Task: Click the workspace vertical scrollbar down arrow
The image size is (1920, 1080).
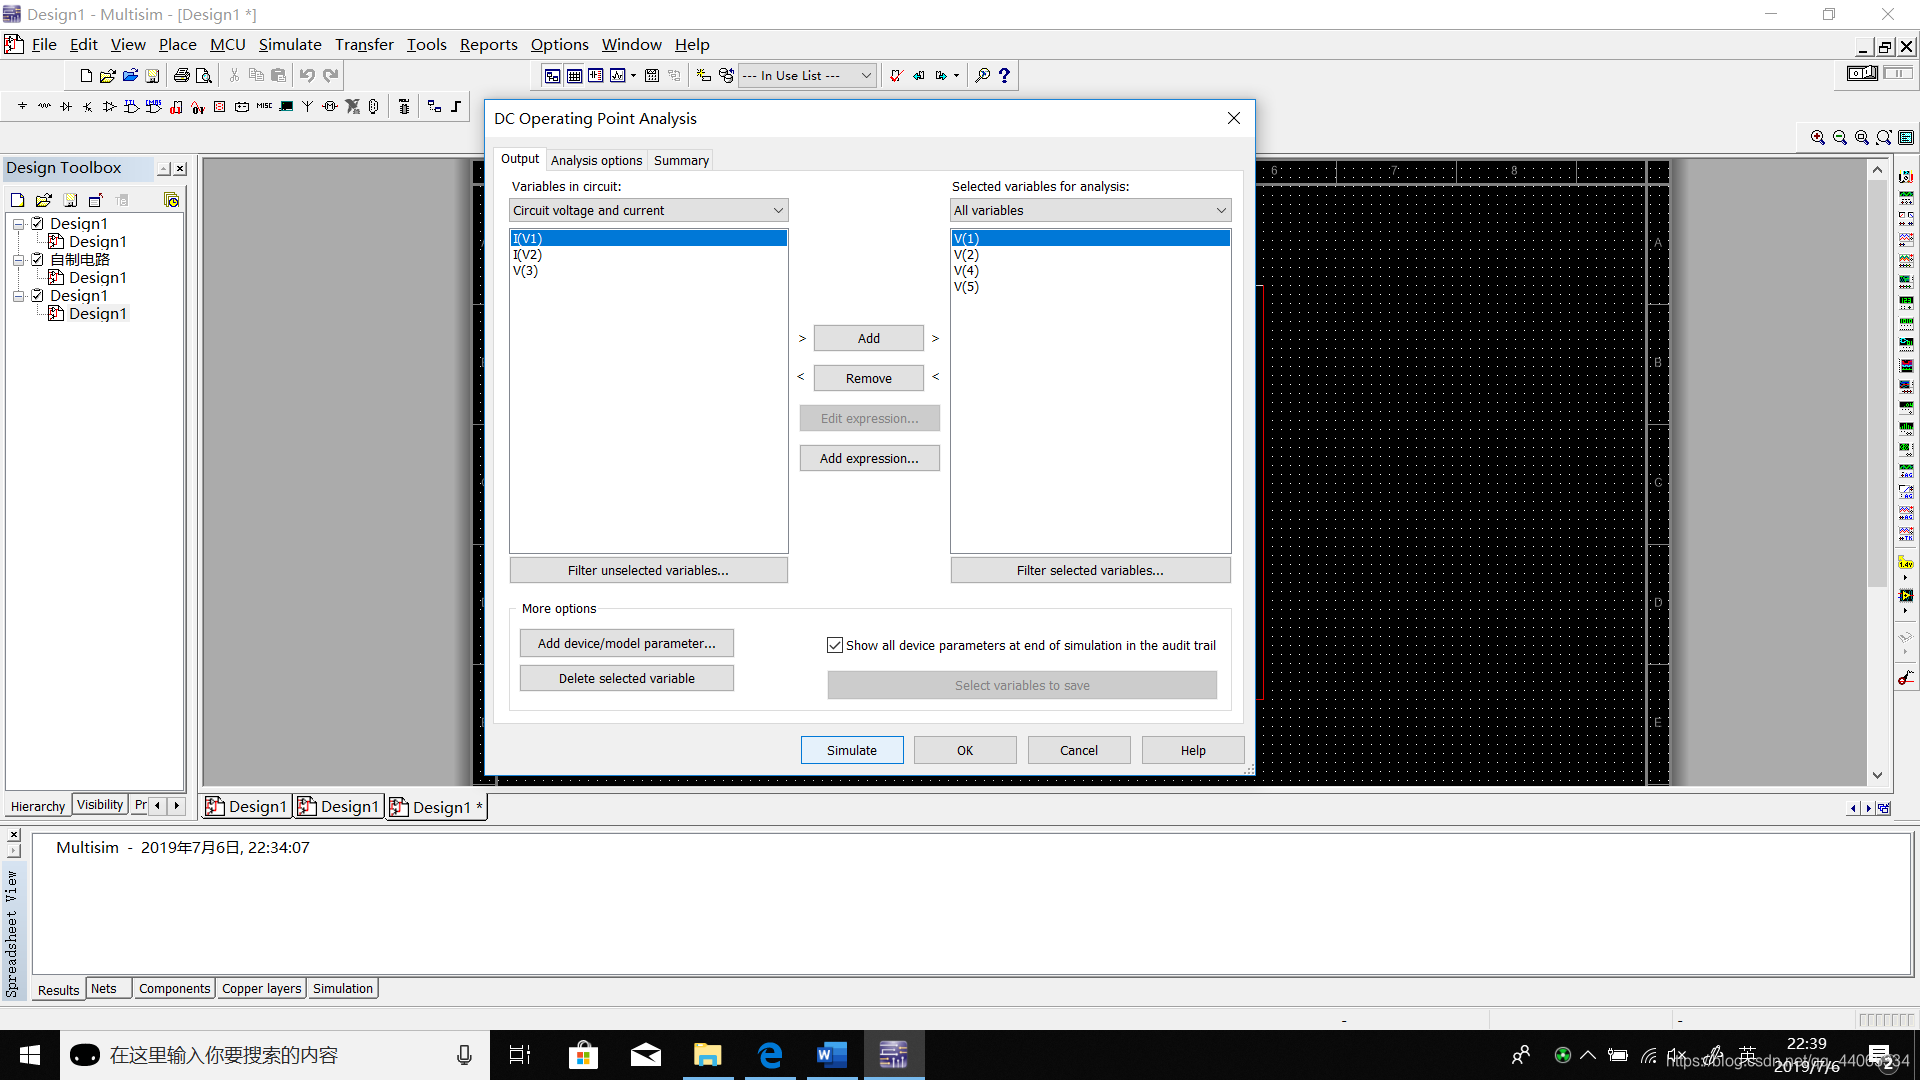Action: (x=1877, y=775)
